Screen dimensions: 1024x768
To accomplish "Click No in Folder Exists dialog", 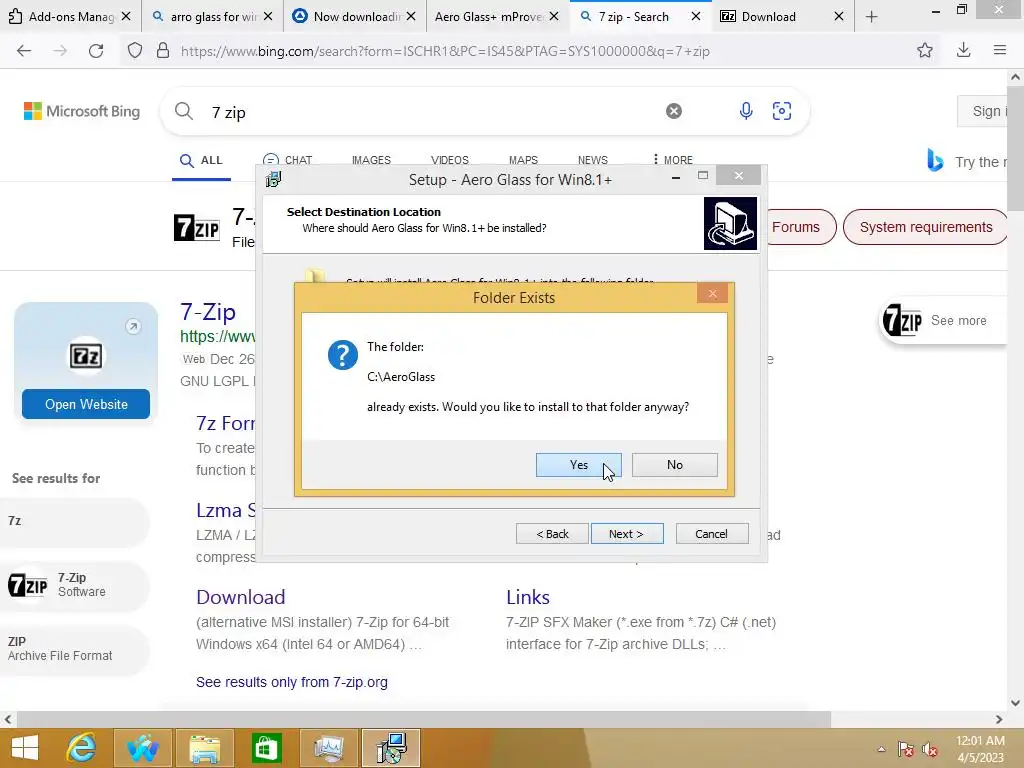I will [675, 465].
